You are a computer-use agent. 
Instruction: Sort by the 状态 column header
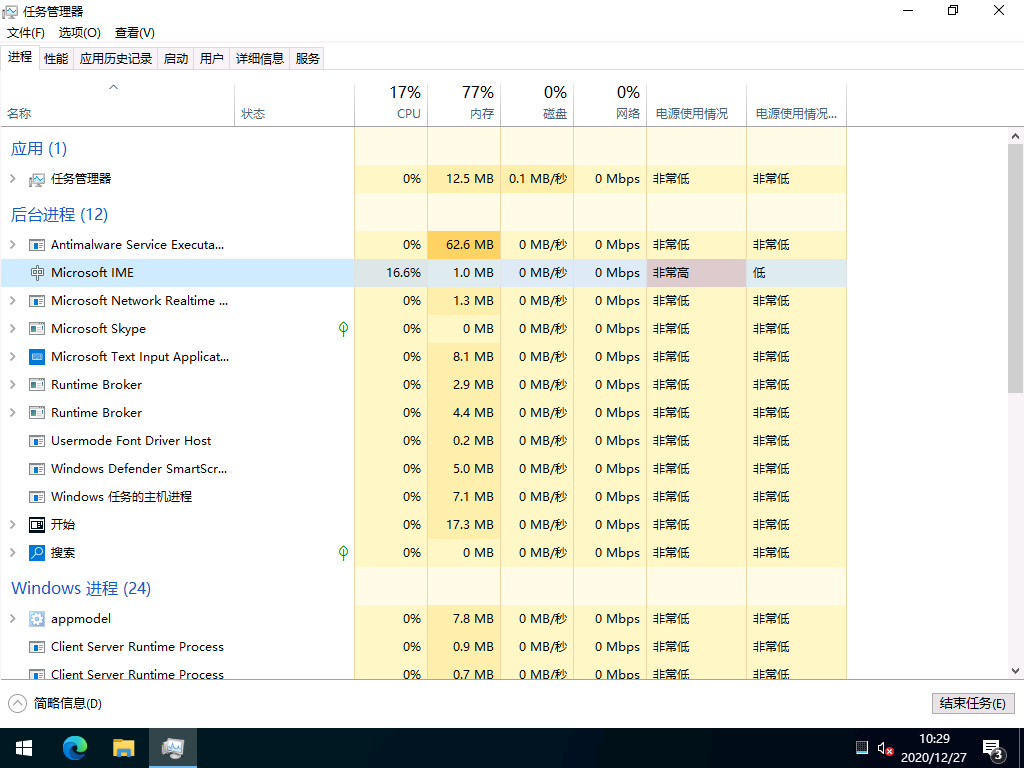coord(295,104)
